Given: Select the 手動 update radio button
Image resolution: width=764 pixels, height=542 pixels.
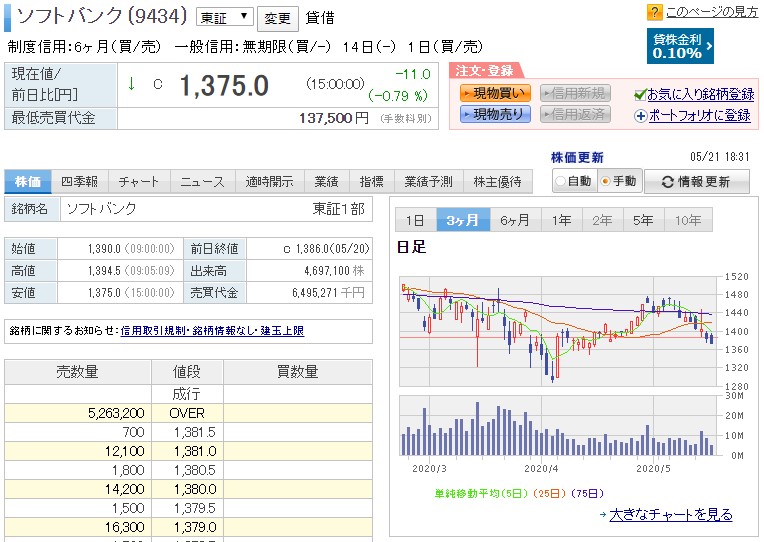Looking at the screenshot, I should (x=605, y=181).
